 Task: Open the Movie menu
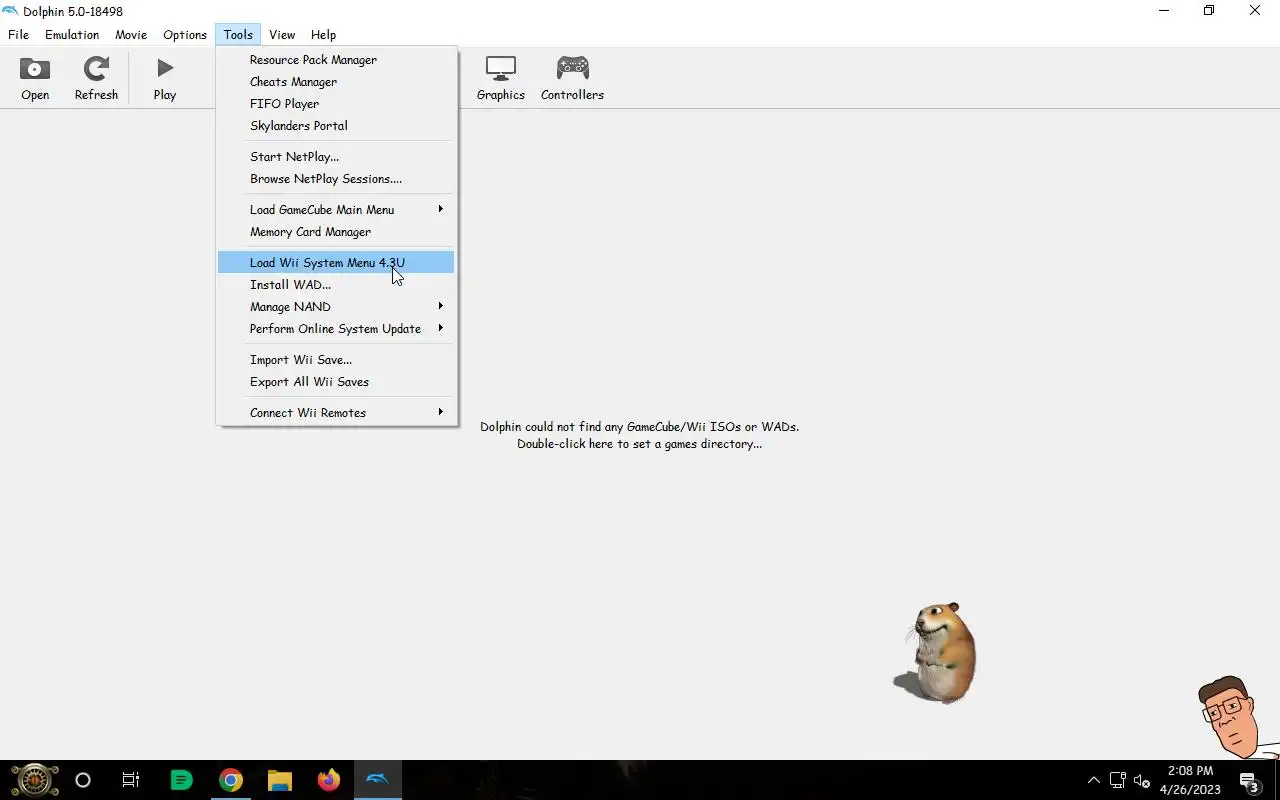tap(131, 34)
